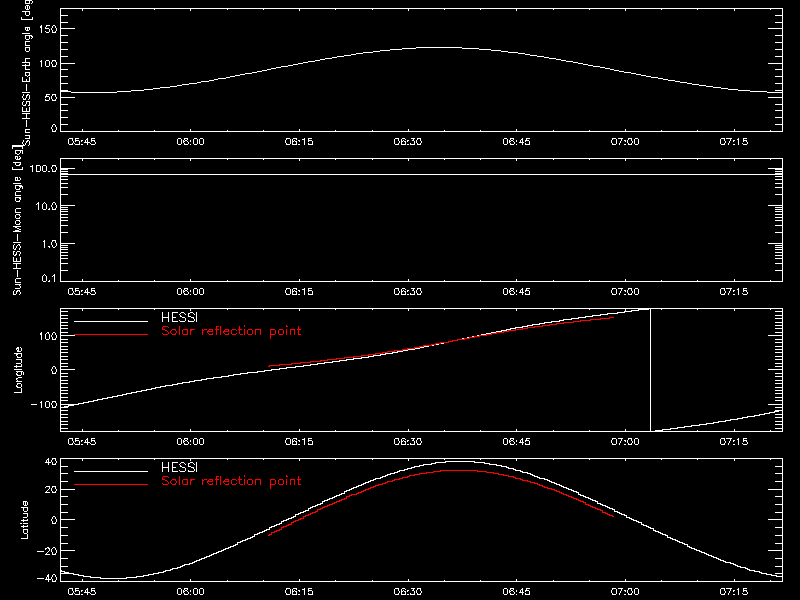The width and height of the screenshot is (800, 600).
Task: Click the 1.0 tick on Moon angle axis
Action: point(49,244)
